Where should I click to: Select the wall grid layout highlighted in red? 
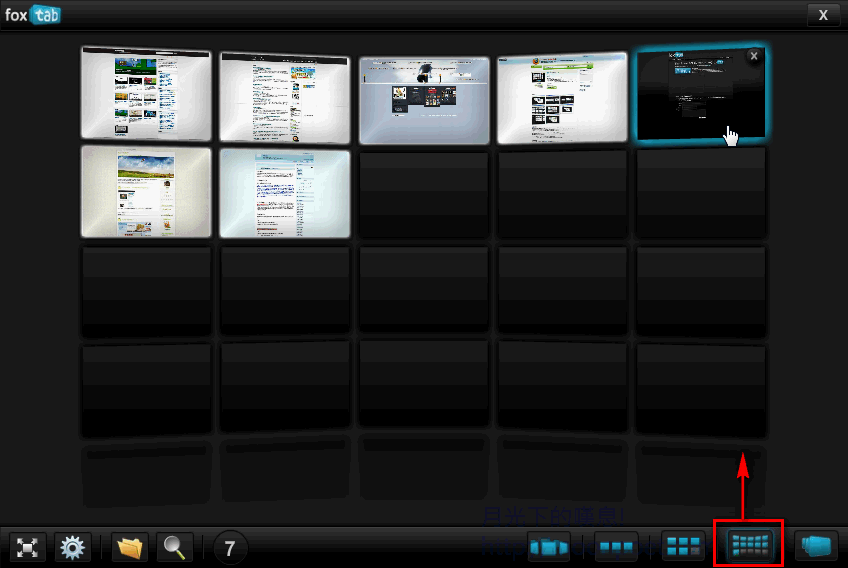749,545
